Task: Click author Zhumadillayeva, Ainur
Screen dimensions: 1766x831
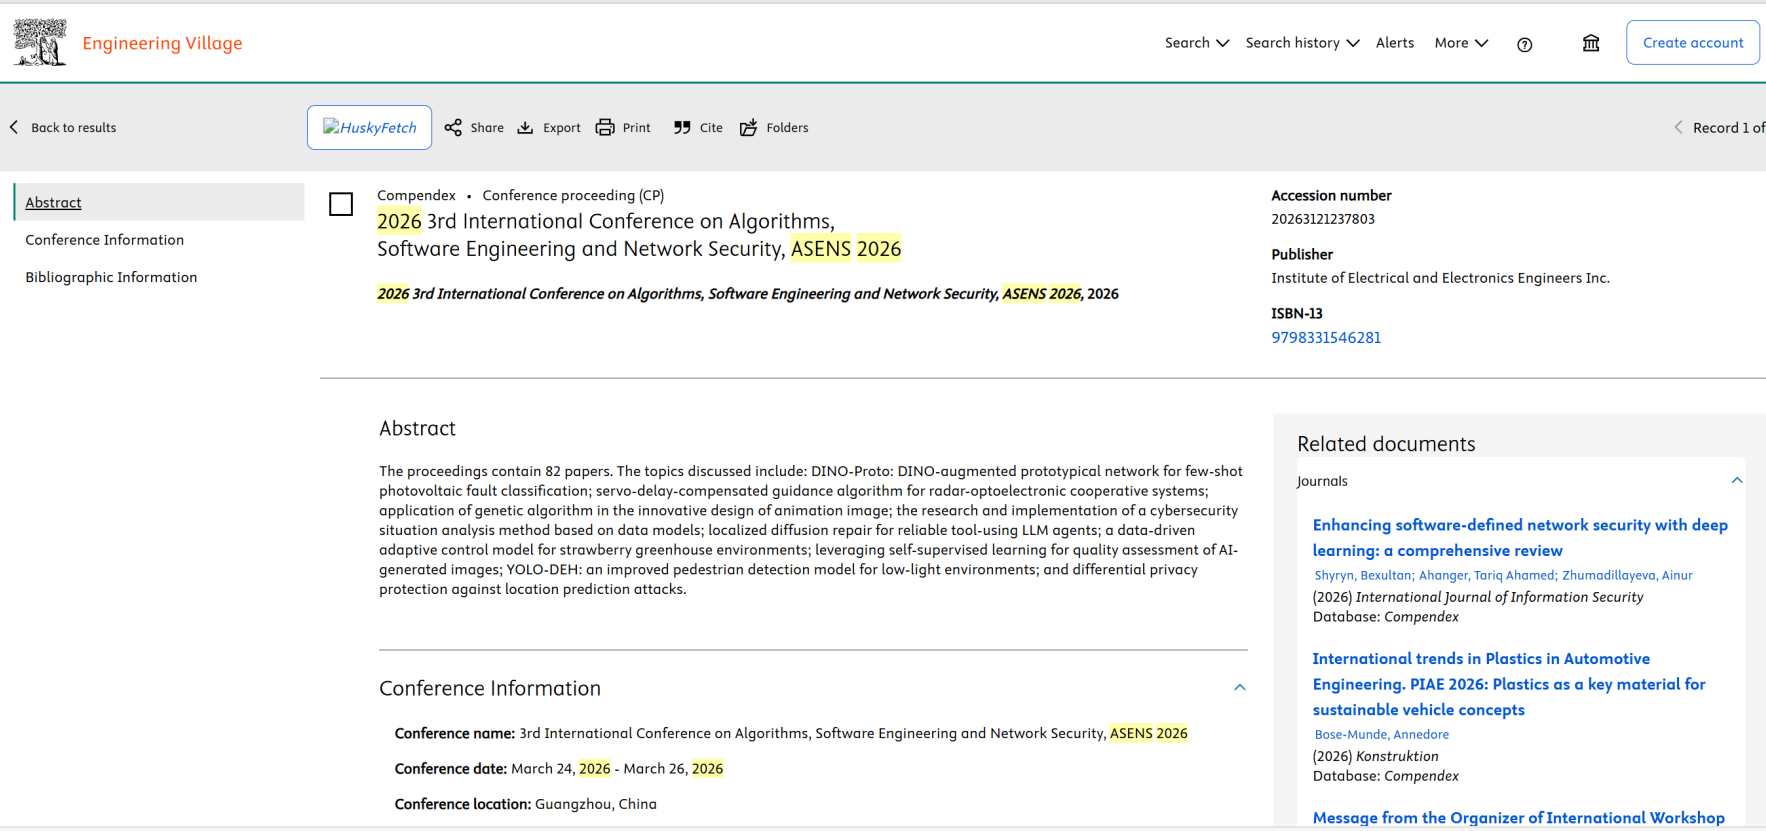Action: pos(1627,575)
